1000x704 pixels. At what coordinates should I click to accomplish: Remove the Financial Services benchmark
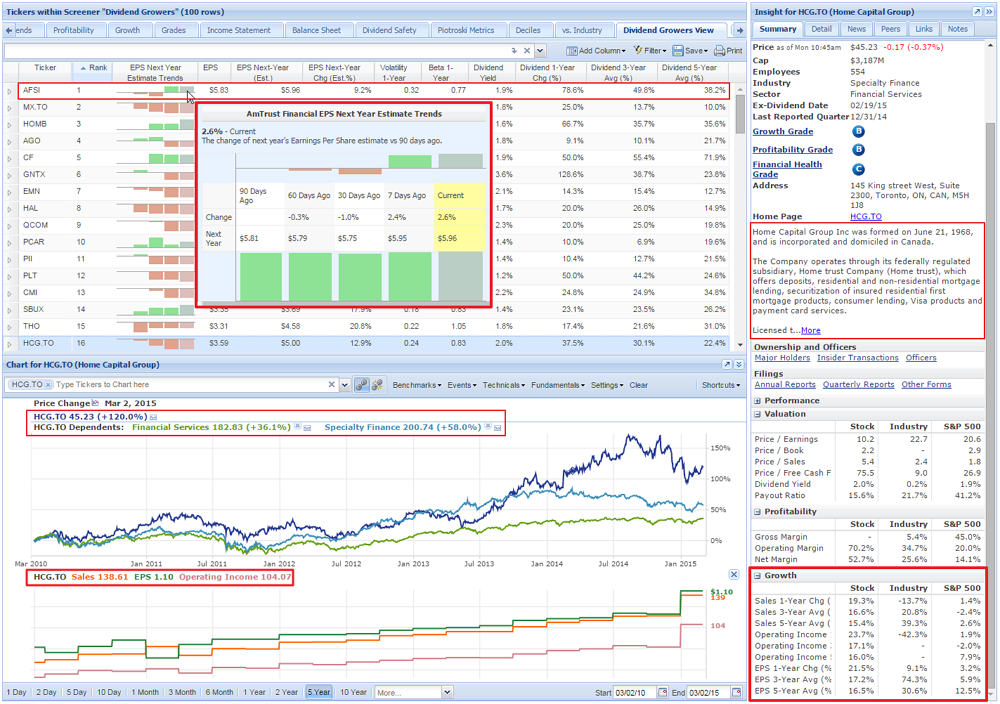[x=297, y=427]
